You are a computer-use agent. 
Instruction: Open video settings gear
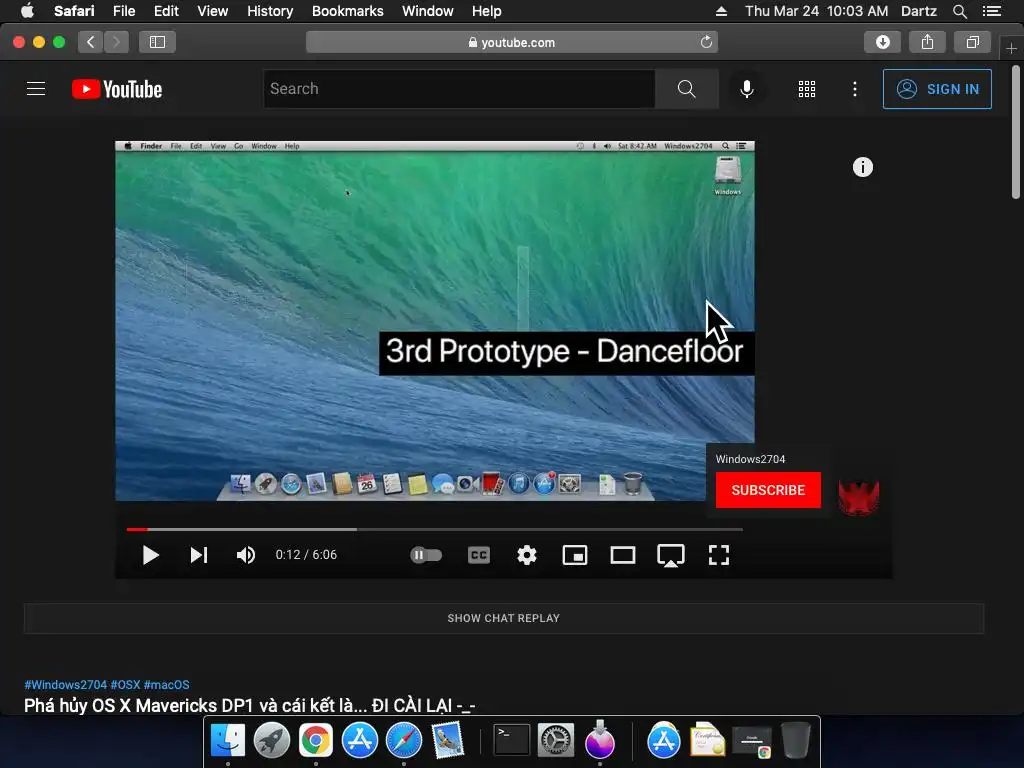[x=526, y=555]
